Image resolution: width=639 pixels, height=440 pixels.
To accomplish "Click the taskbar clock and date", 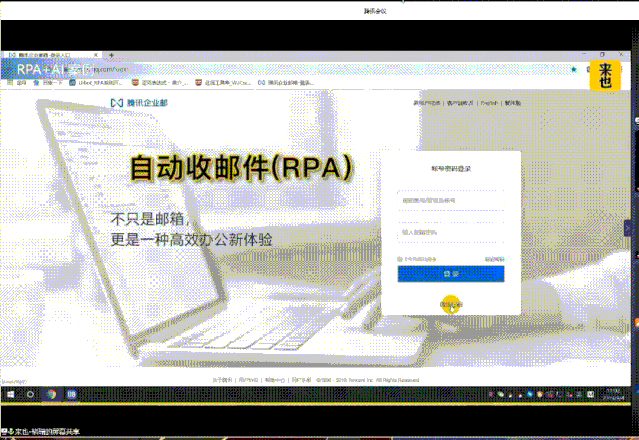I will pos(613,394).
